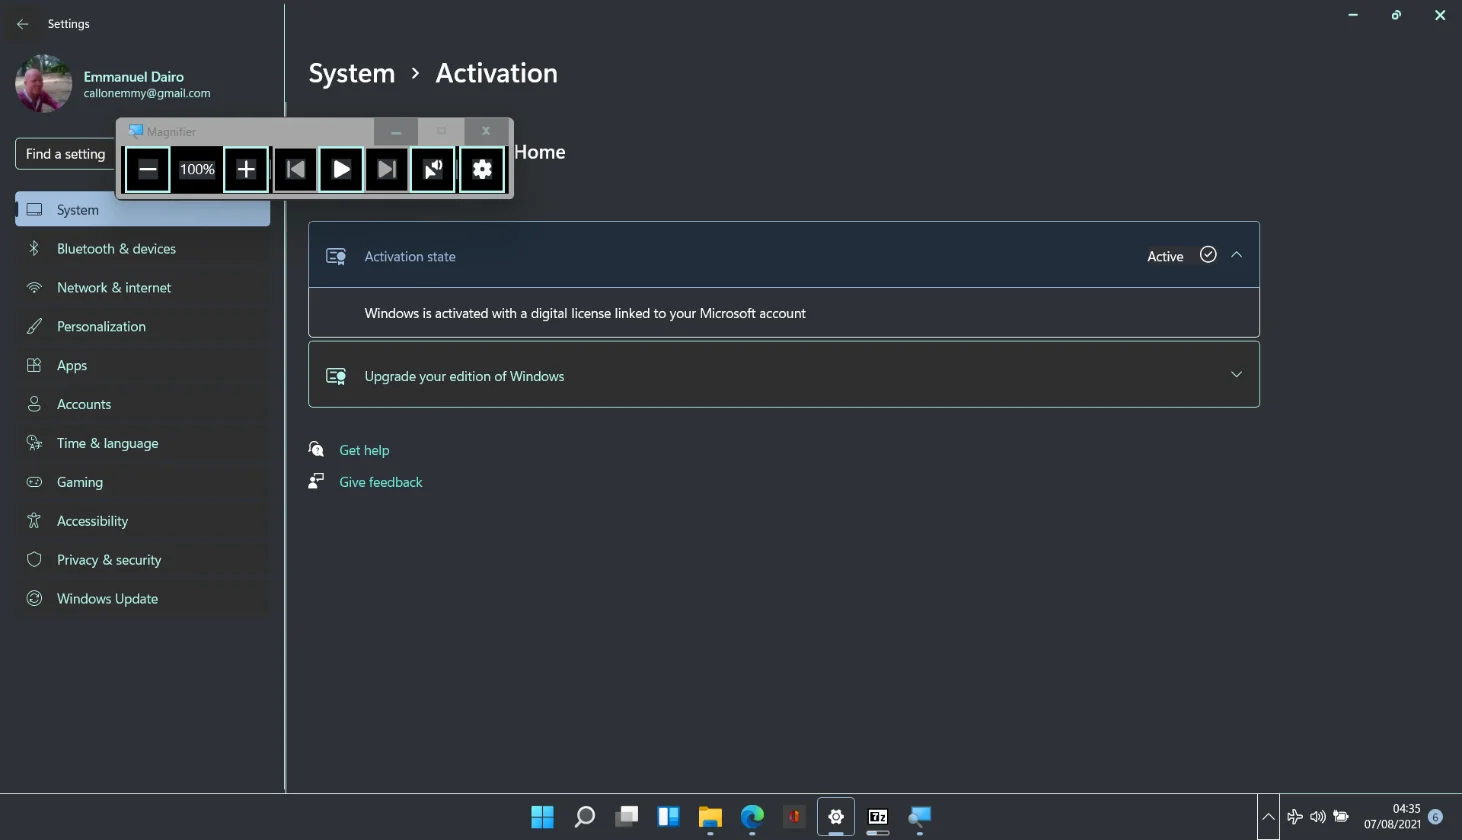The height and width of the screenshot is (840, 1462).
Task: Click Magnifier previous sentence button
Action: [295, 169]
